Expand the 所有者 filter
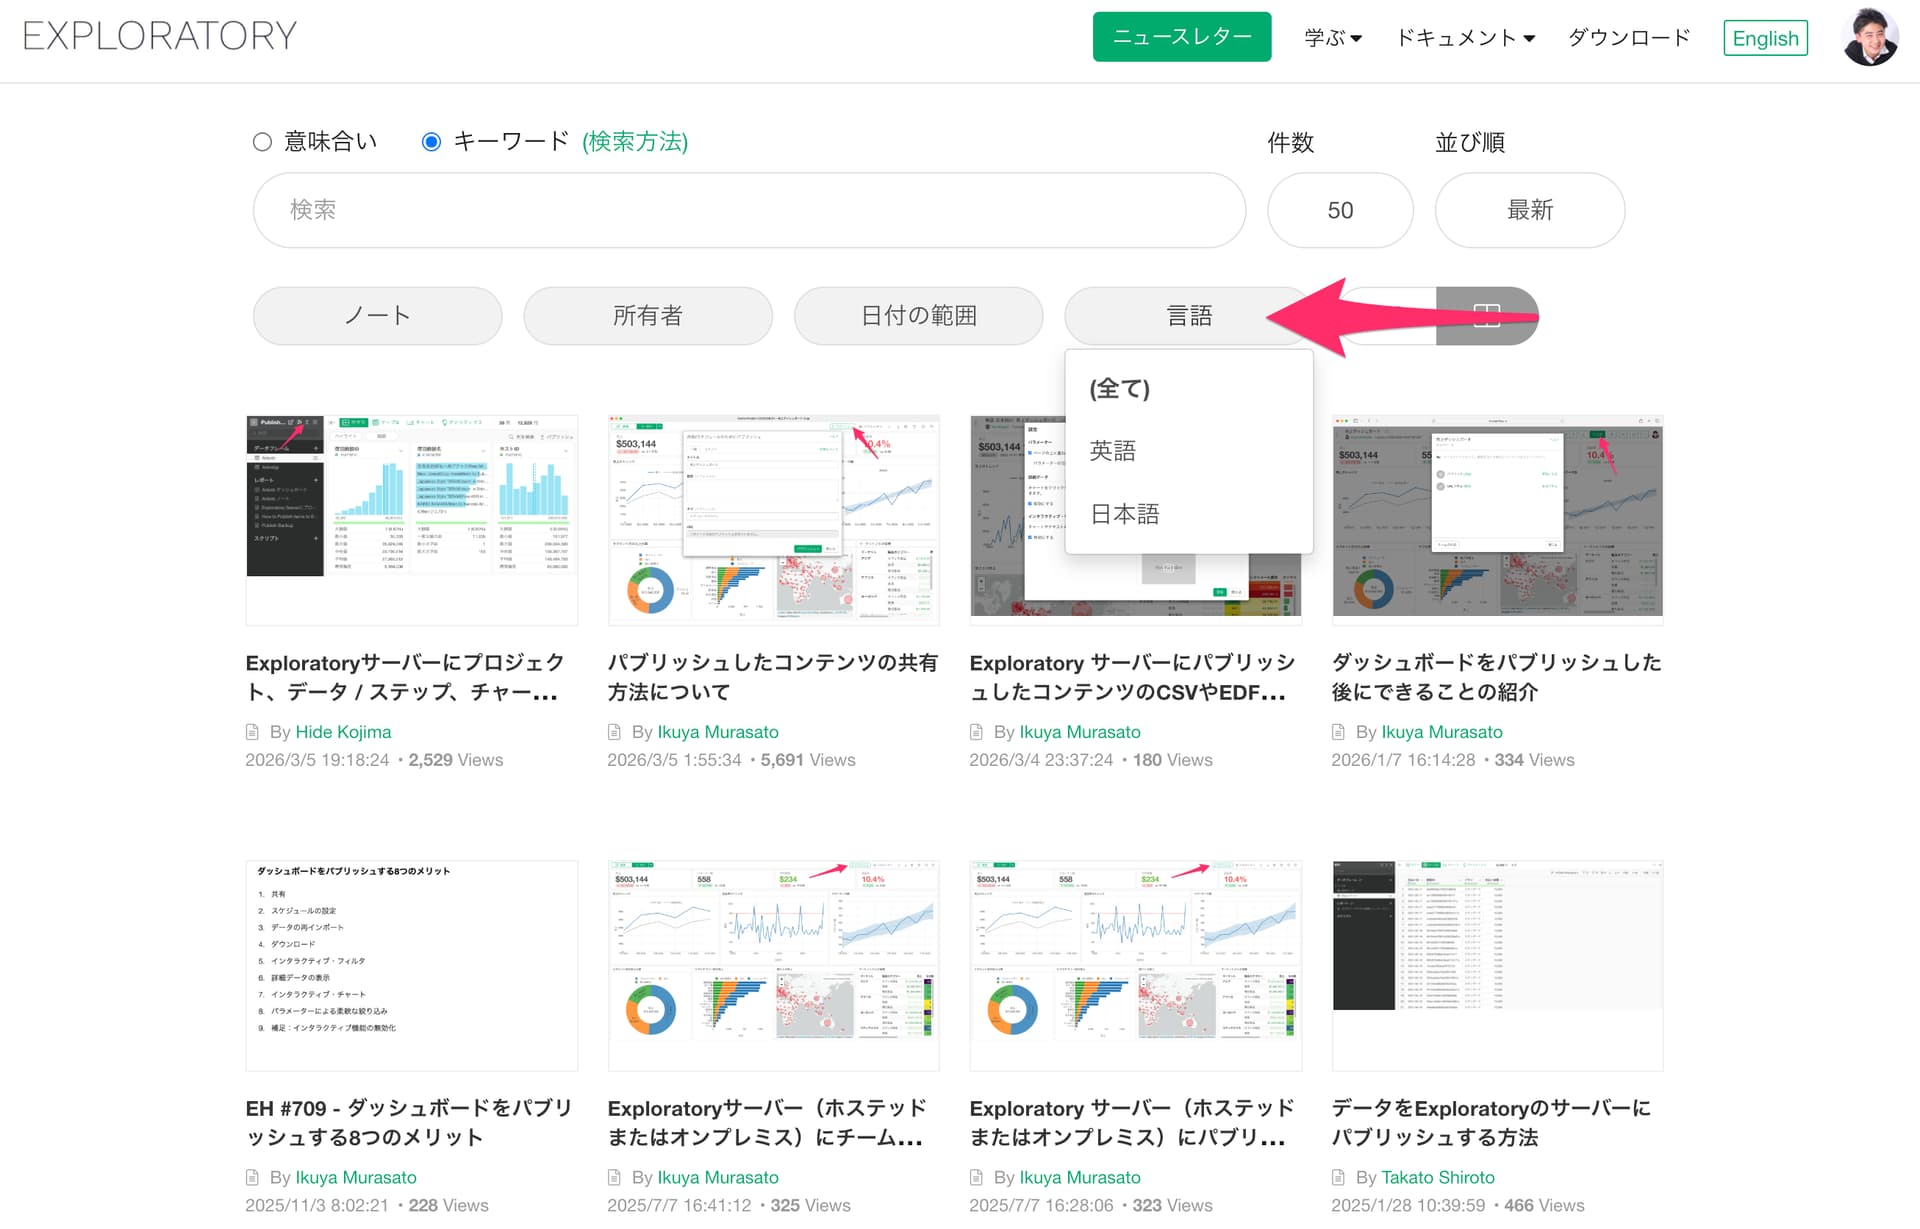The height and width of the screenshot is (1229, 1920). [x=648, y=316]
